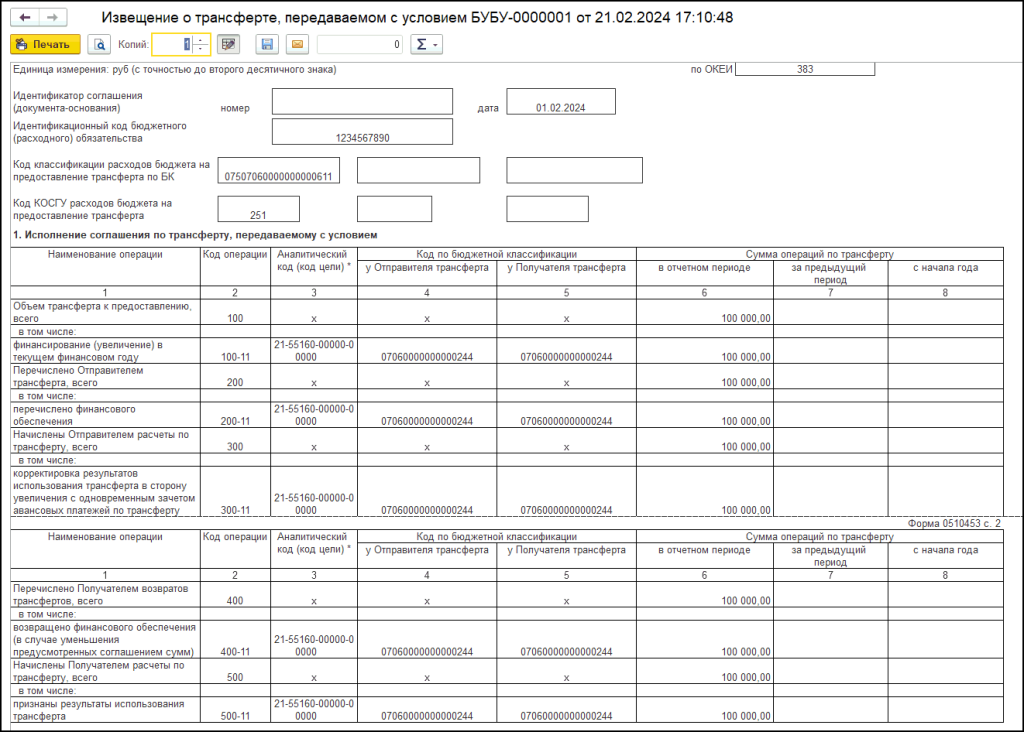Select the ОКЕИ cell with 383
Viewport: 1024px width, 732px height.
click(805, 69)
